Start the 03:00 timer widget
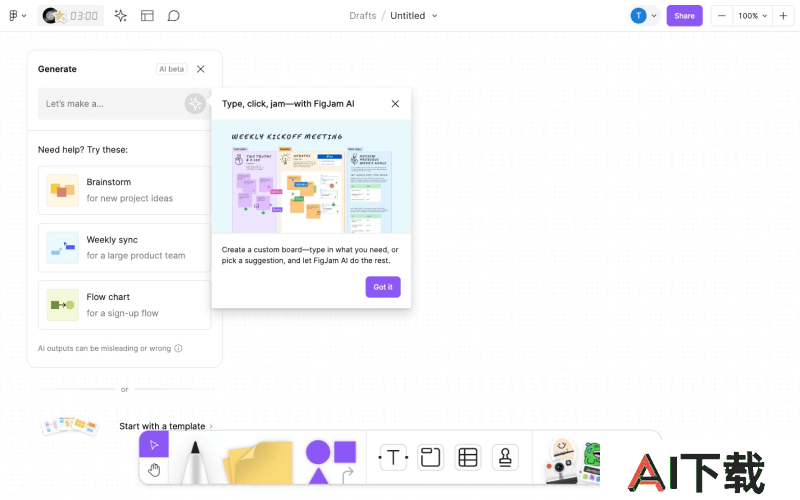Screen dimensions: 800x500 [x=70, y=16]
